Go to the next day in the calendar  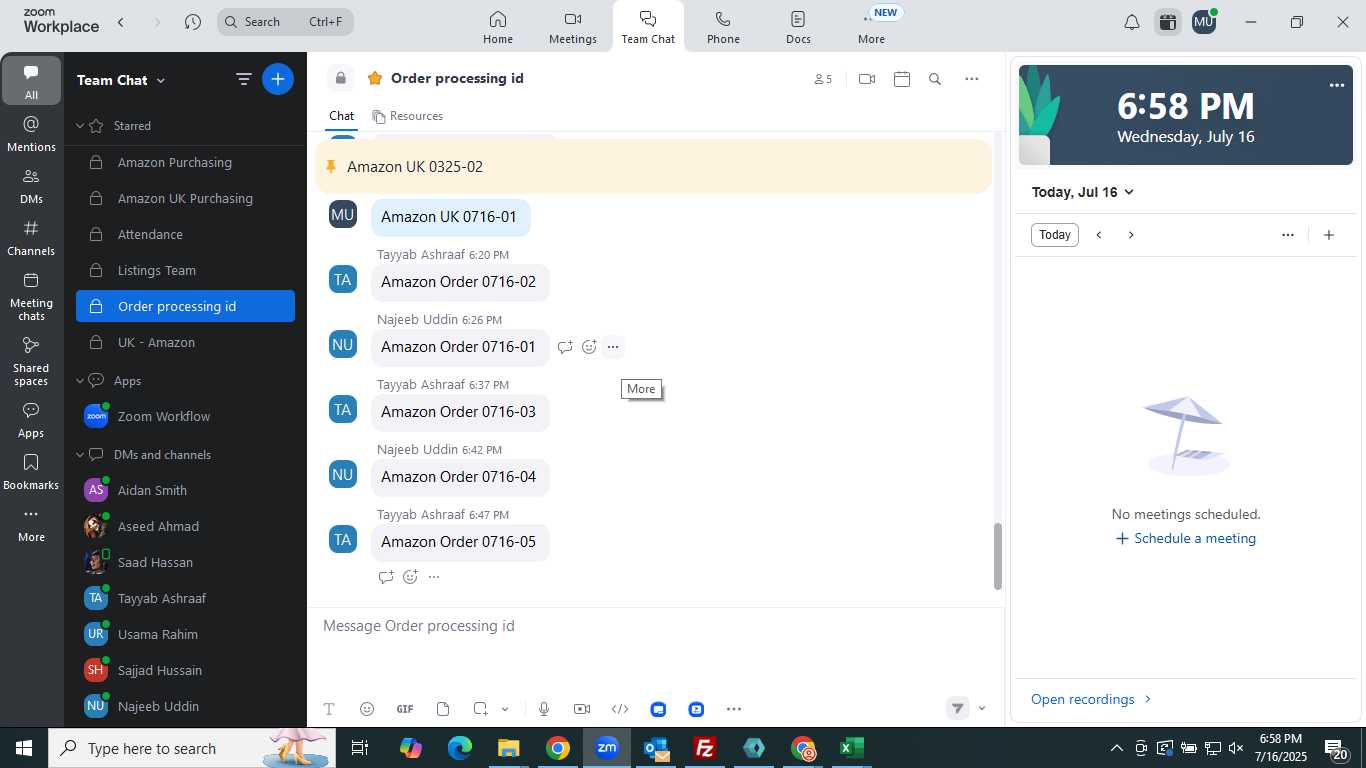1131,235
